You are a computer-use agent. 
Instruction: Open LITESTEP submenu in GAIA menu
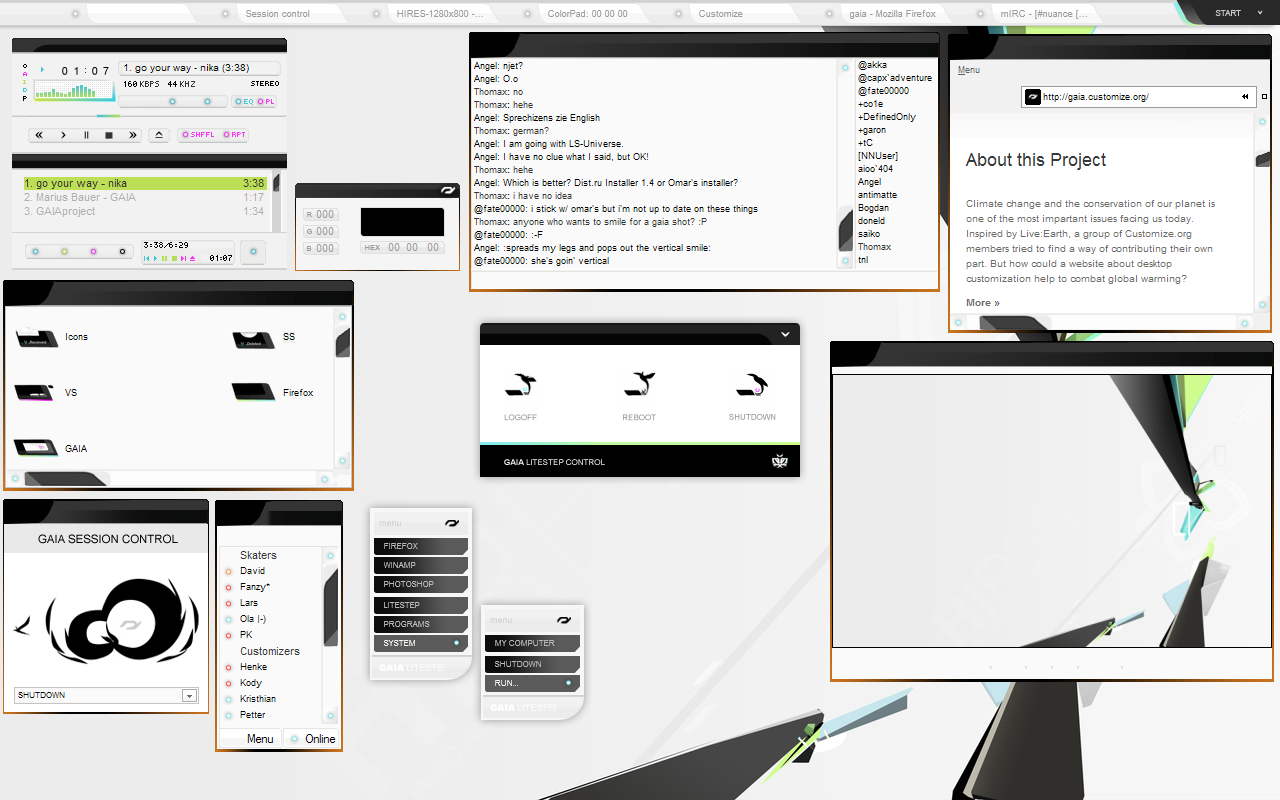[421, 605]
